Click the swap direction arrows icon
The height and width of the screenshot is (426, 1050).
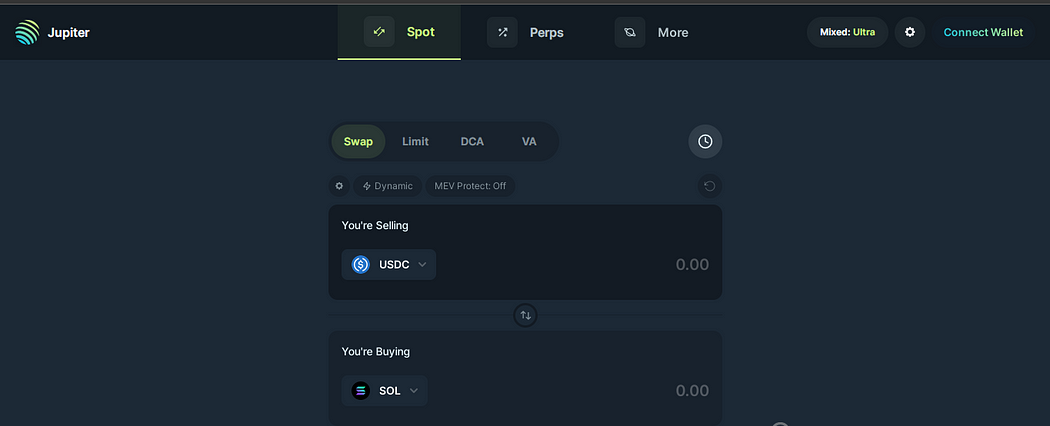click(x=526, y=315)
